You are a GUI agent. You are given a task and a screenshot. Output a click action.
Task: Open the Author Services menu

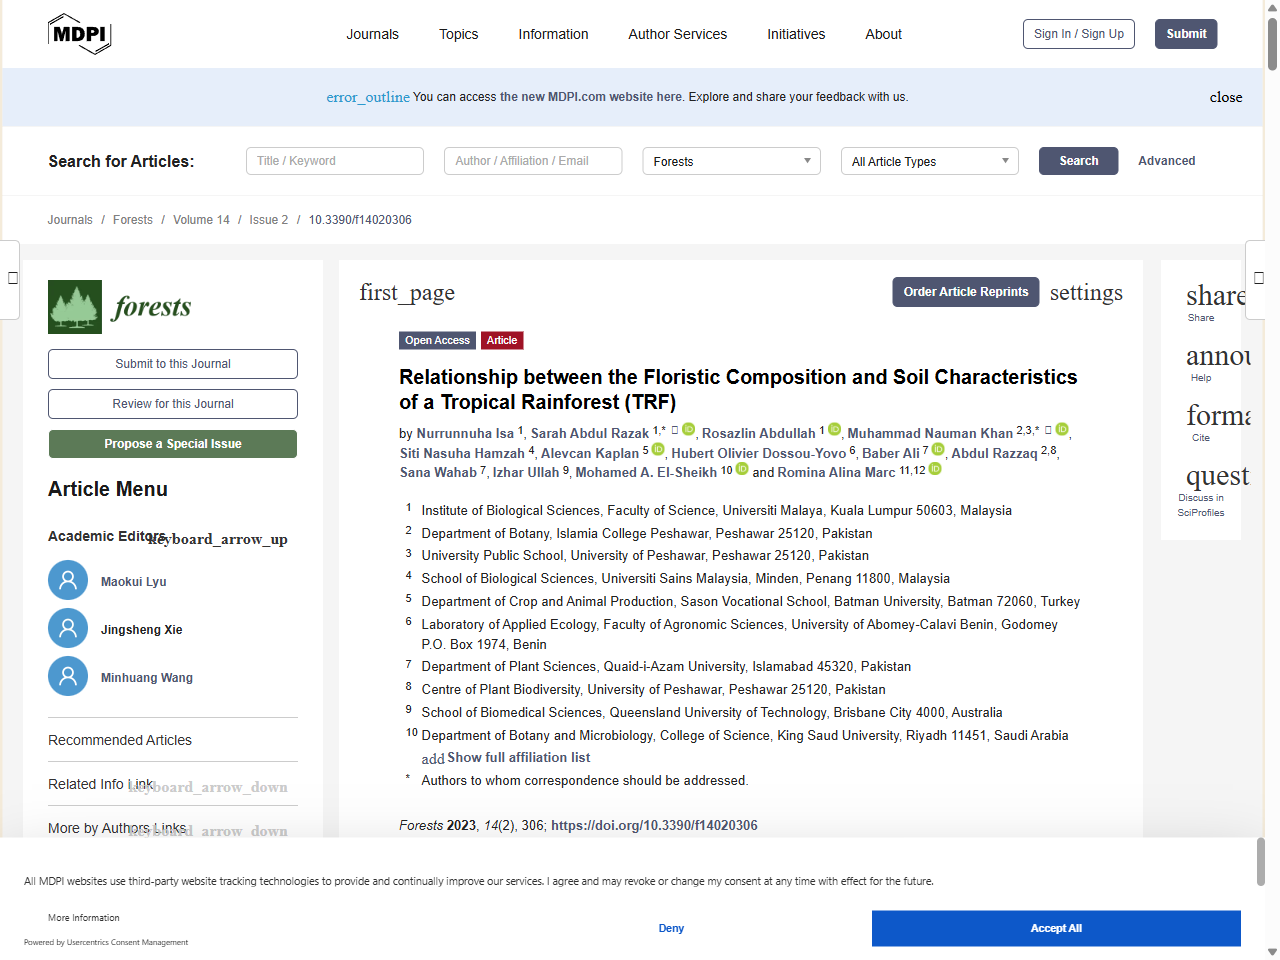click(x=677, y=34)
